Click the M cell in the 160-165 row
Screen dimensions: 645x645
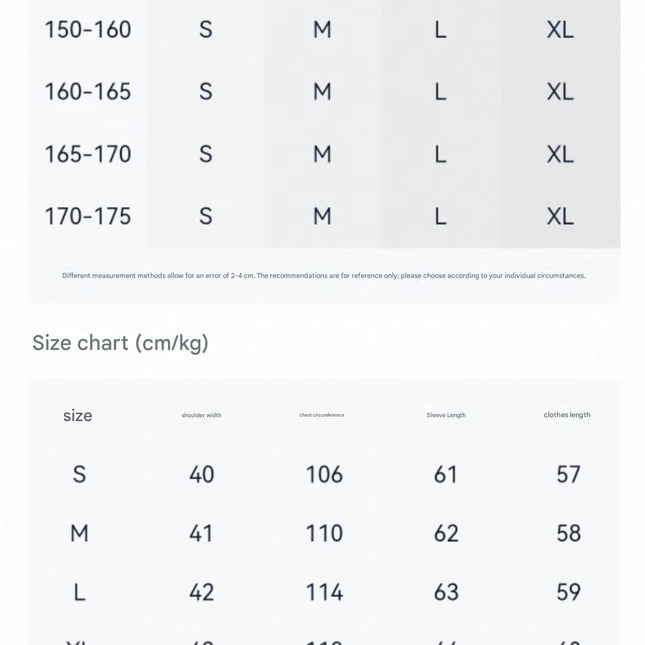[x=322, y=92]
